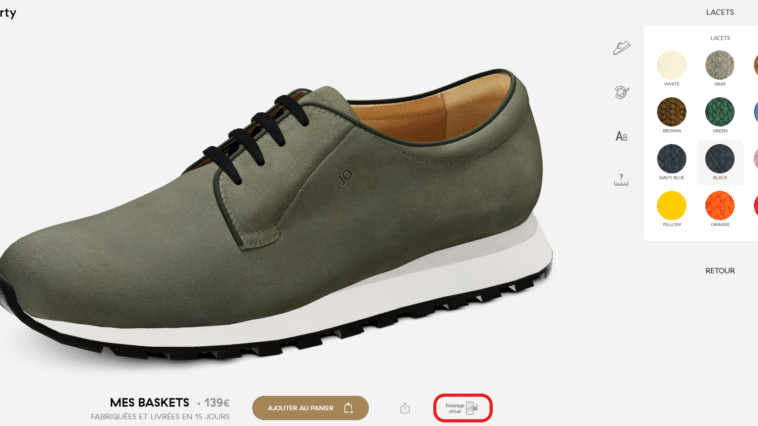
Task: Click the LACETS header at top
Action: click(x=720, y=12)
